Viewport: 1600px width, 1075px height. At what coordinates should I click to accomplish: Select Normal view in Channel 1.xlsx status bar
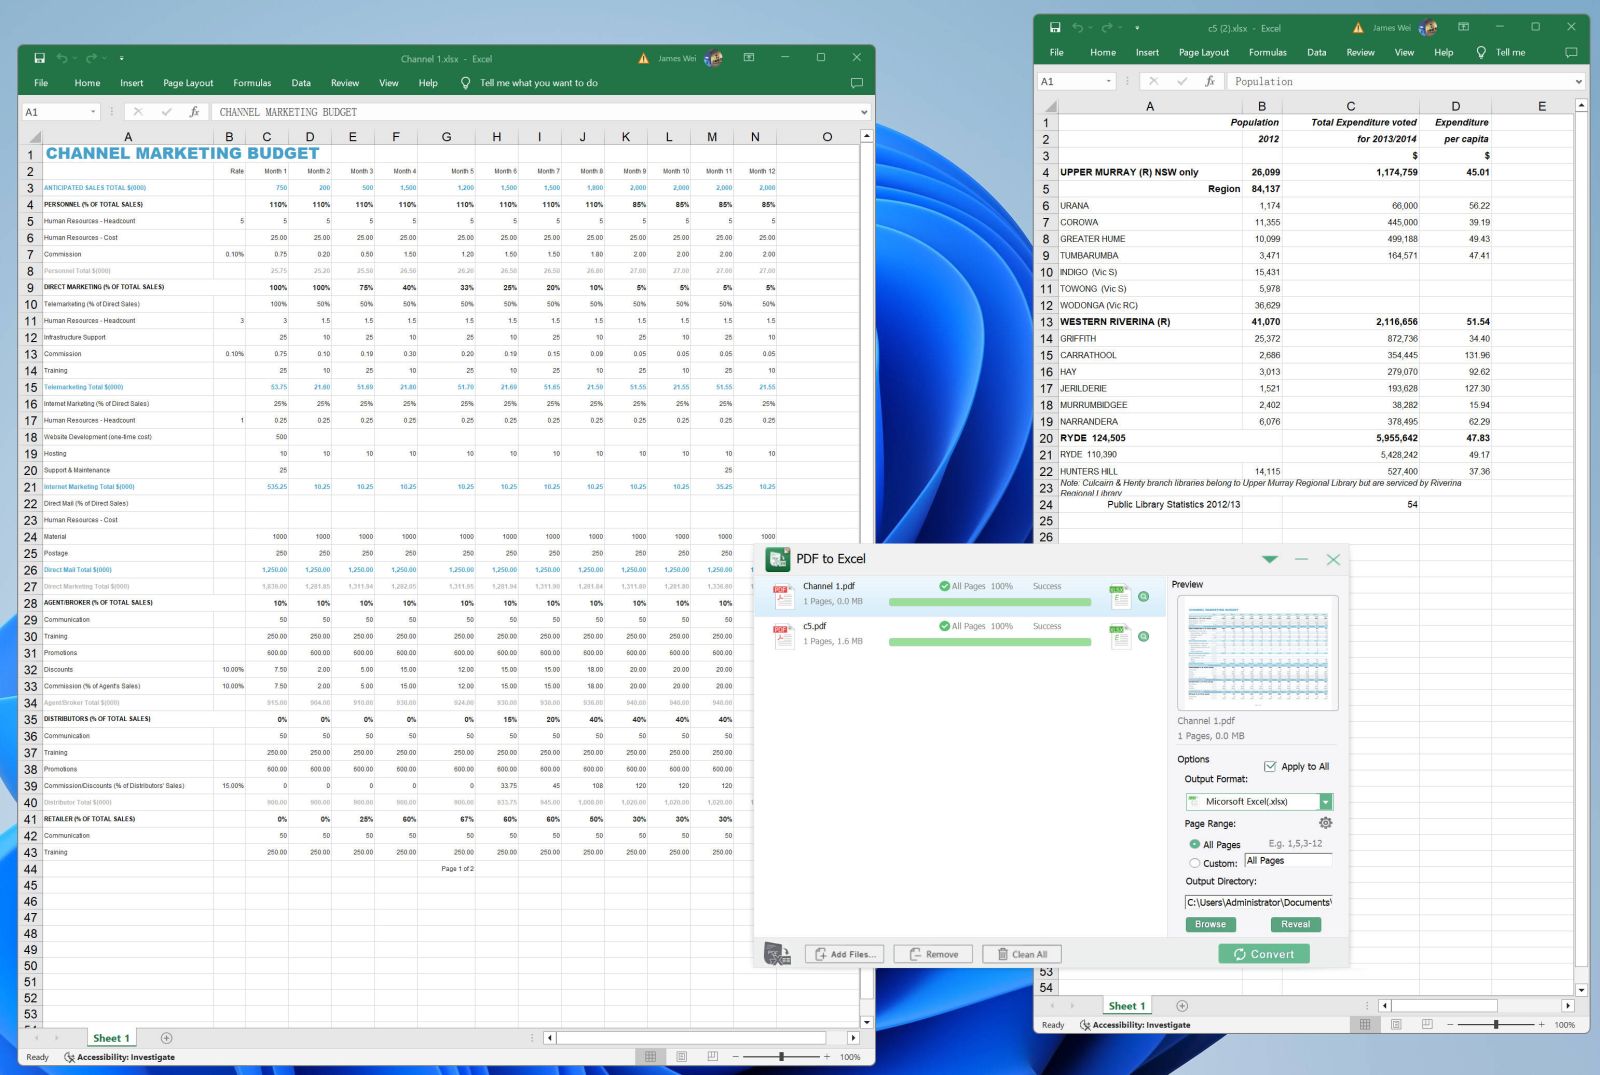tap(650, 1057)
